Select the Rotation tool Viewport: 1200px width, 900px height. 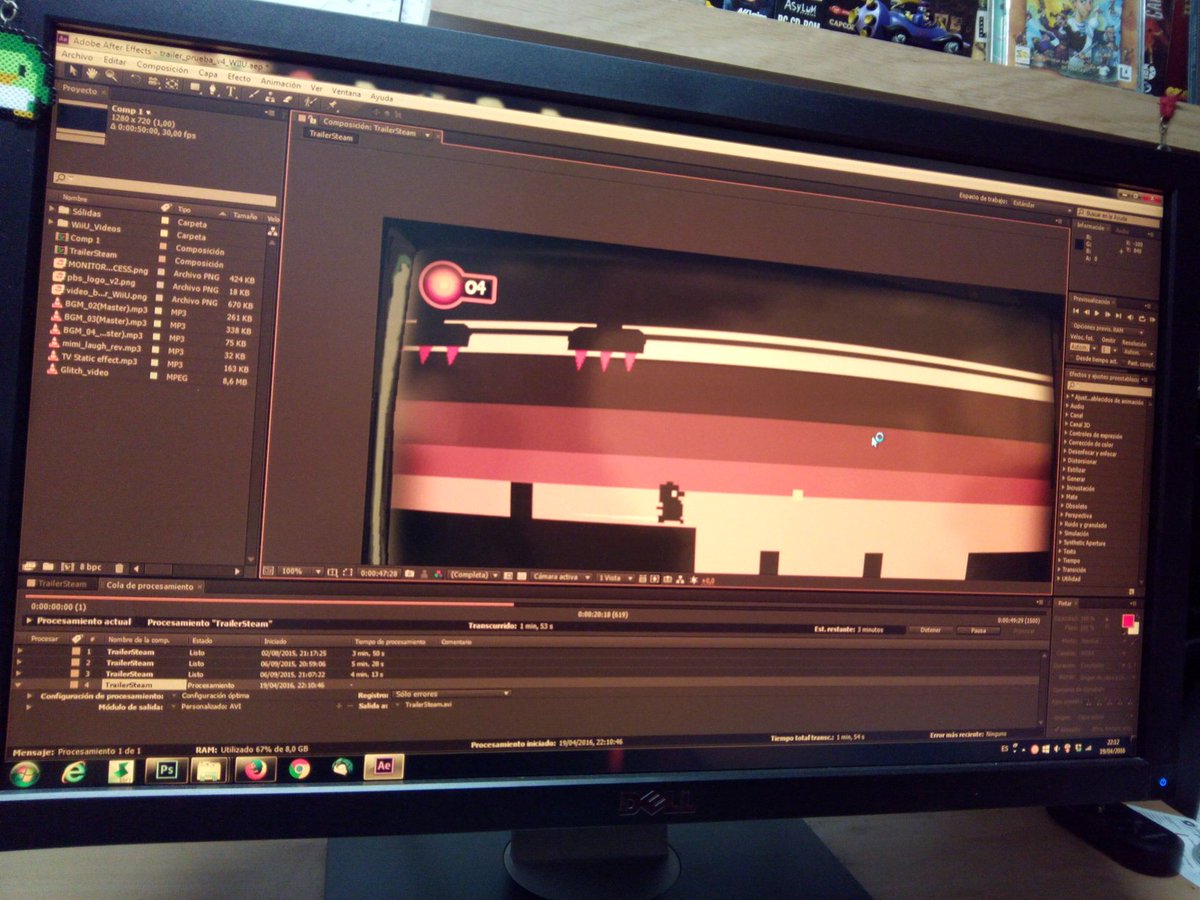136,79
